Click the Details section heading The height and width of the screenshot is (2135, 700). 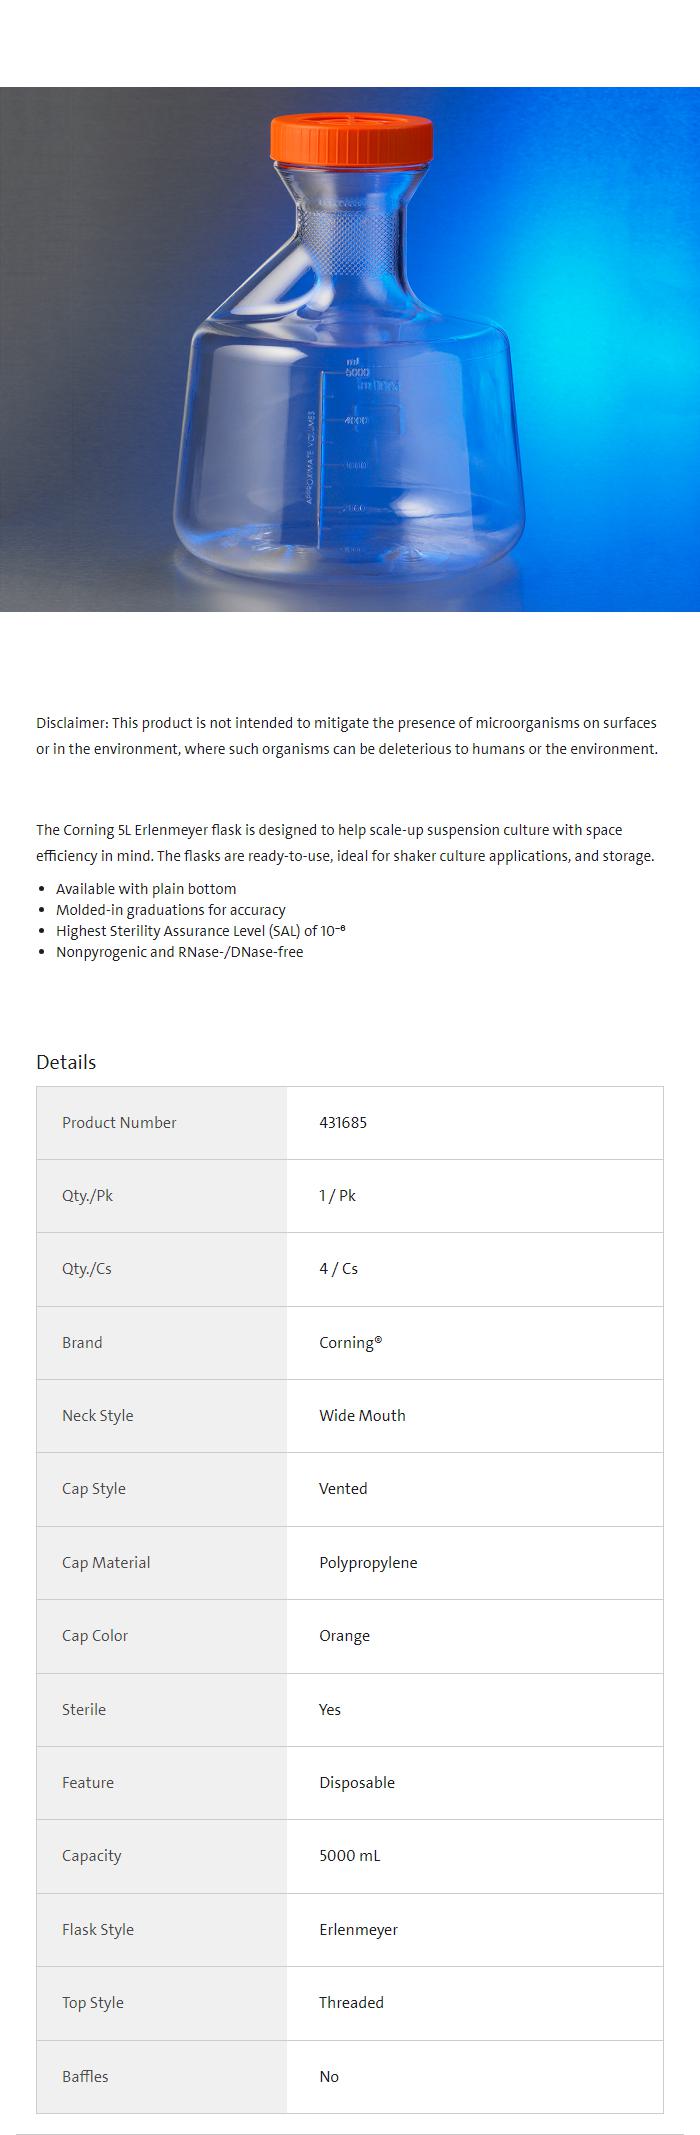coord(66,1062)
